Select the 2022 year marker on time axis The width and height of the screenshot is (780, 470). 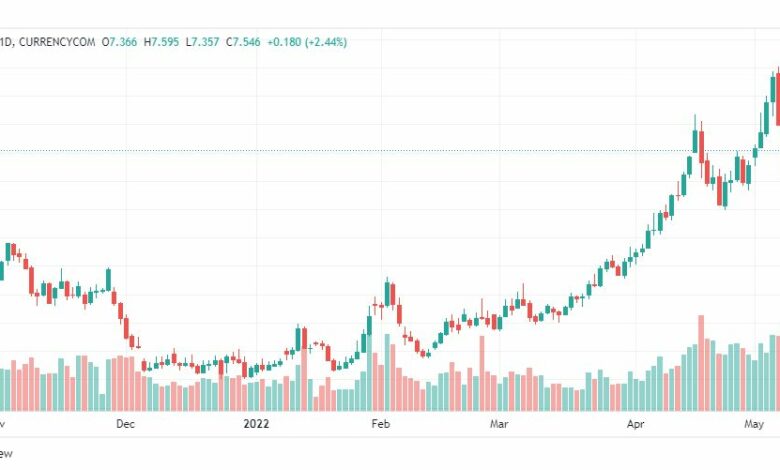coord(256,424)
